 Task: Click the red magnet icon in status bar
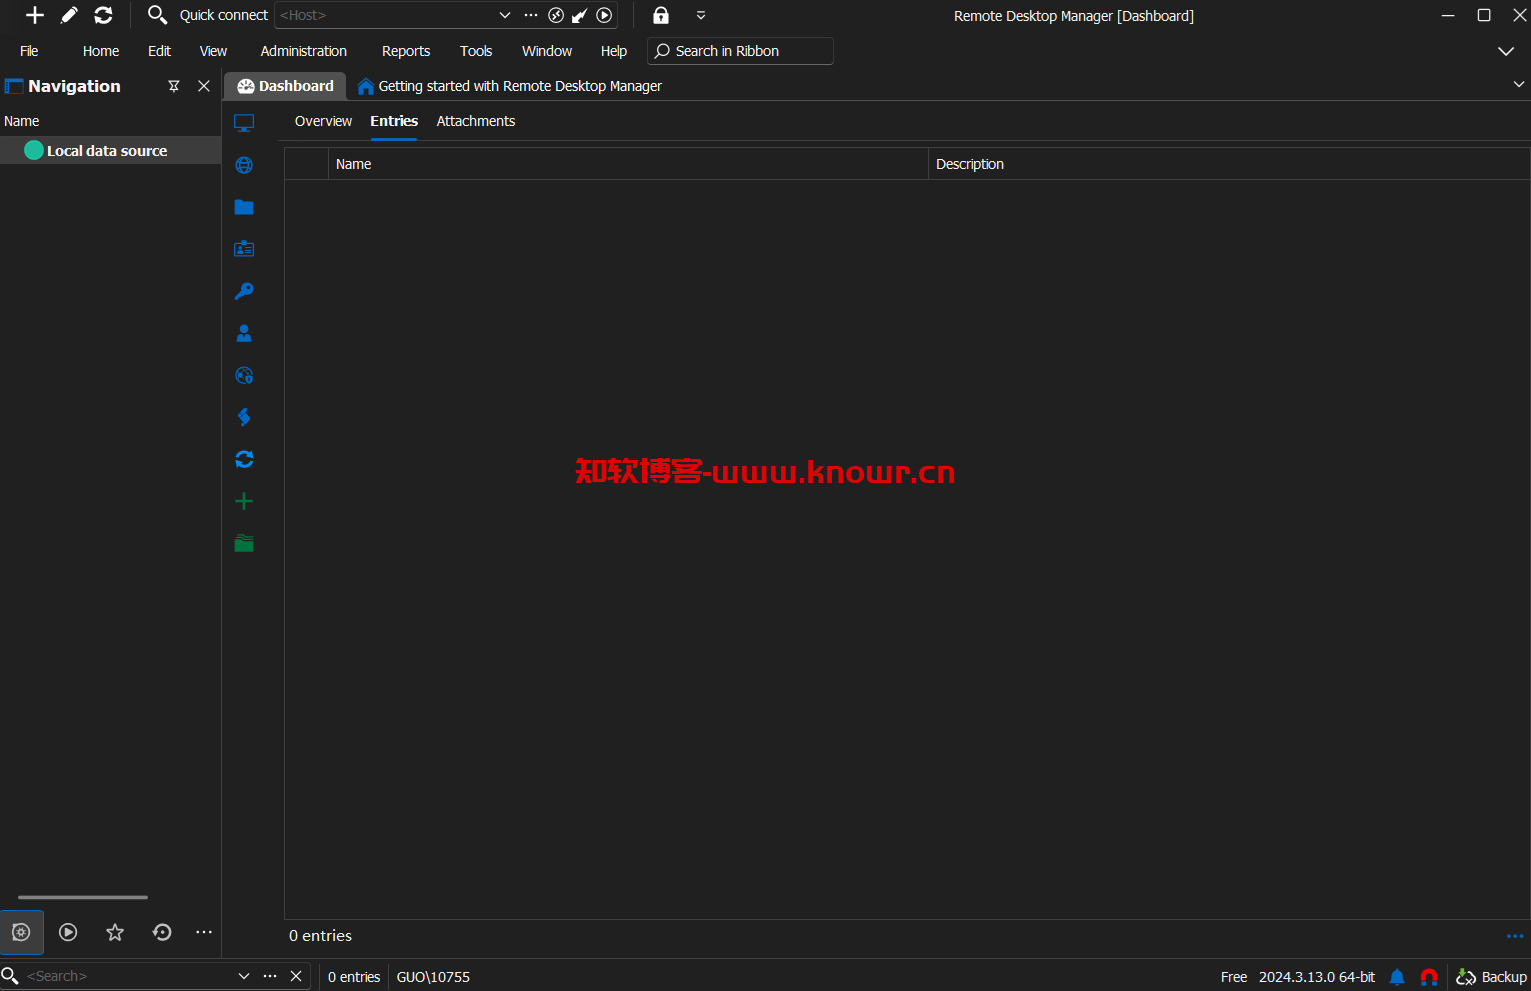1429,977
